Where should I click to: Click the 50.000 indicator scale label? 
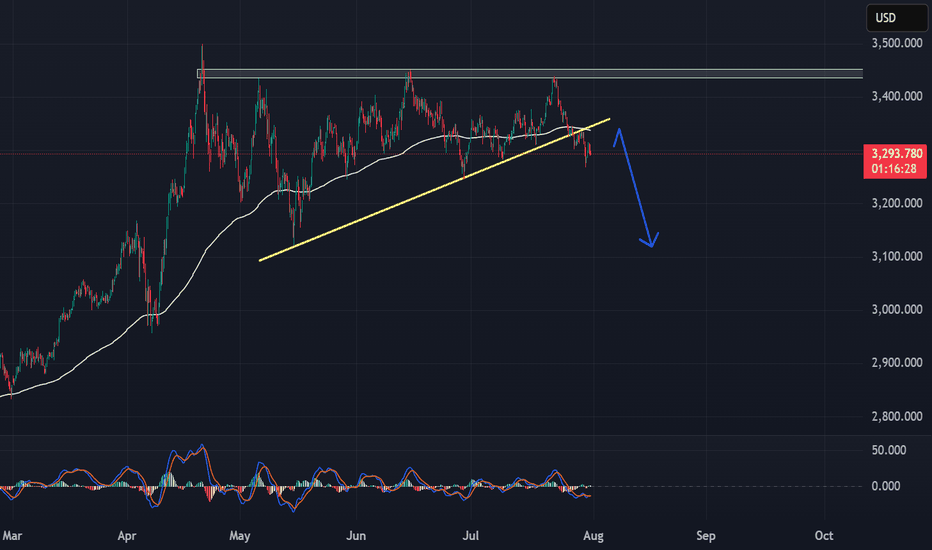(x=889, y=450)
